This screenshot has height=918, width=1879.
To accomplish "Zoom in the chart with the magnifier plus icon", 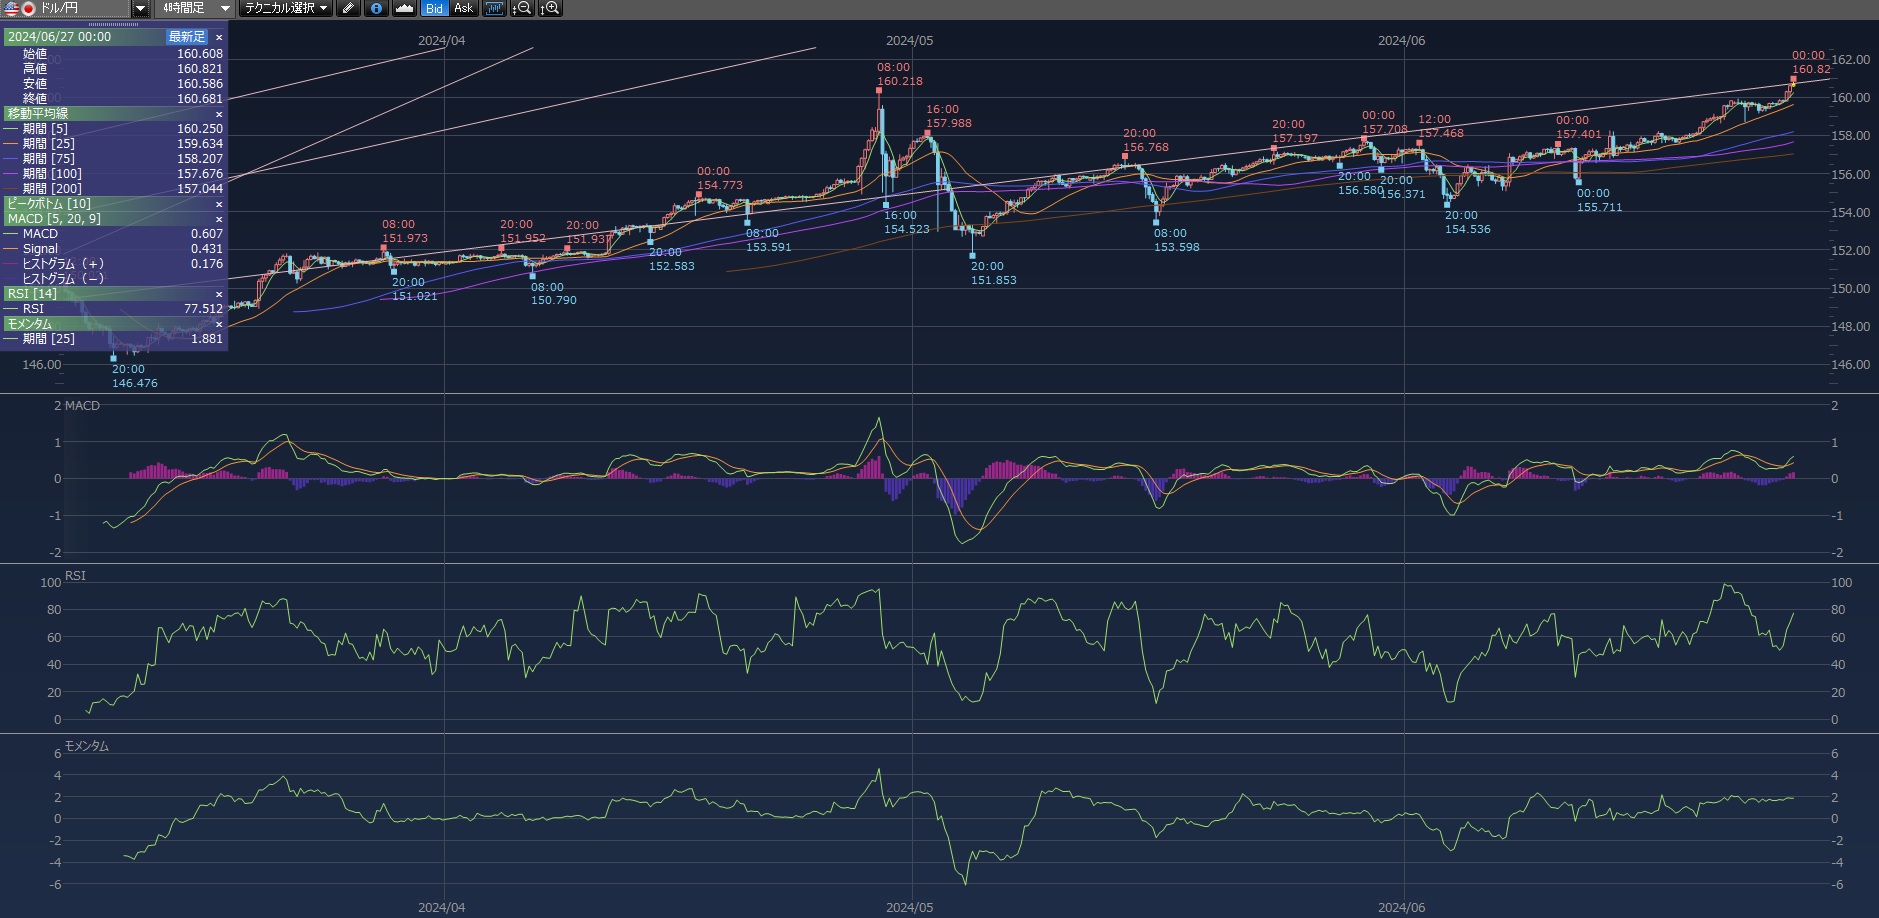I will coord(550,8).
